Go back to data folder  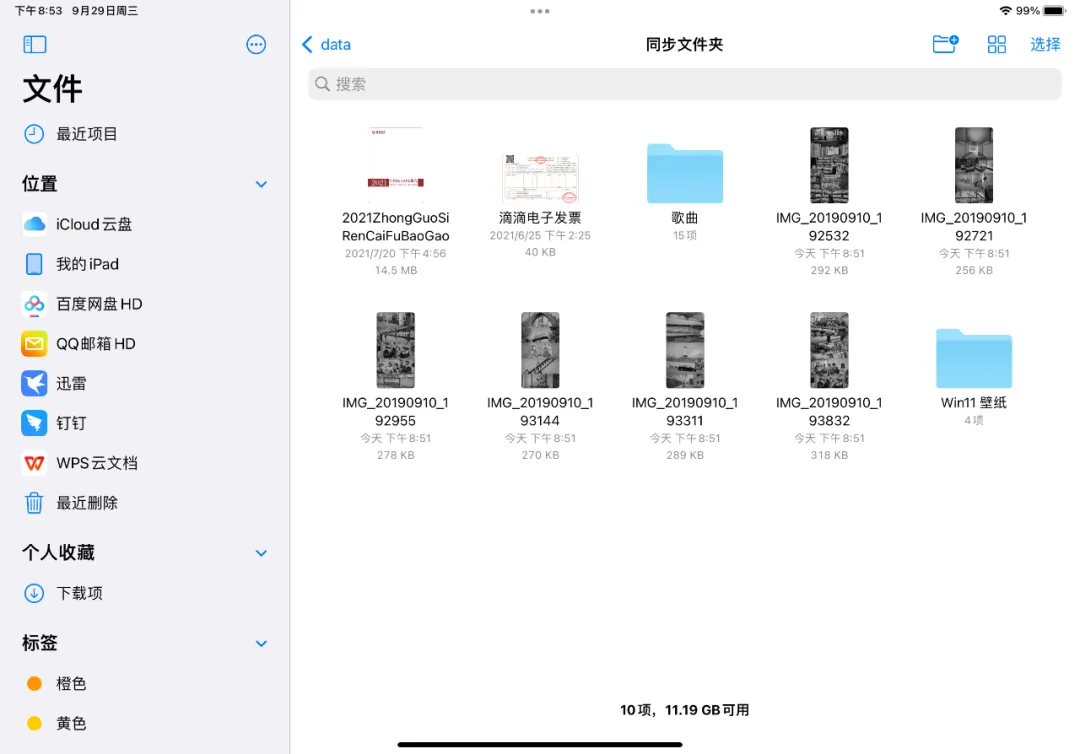click(326, 45)
